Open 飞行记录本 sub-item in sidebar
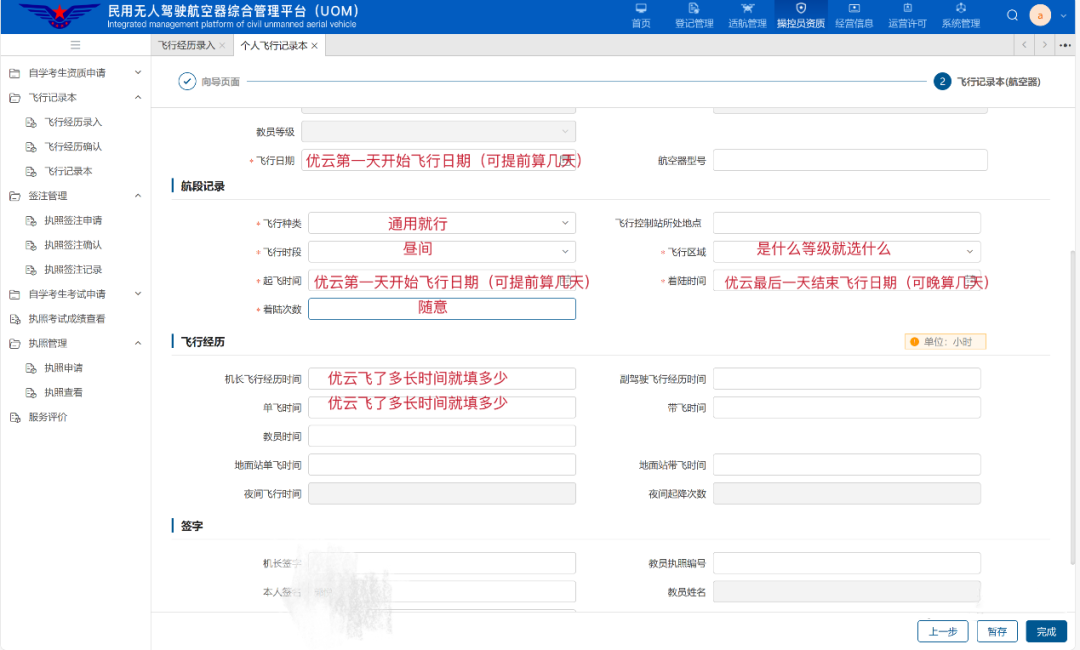Viewport: 1080px width, 650px height. click(68, 171)
